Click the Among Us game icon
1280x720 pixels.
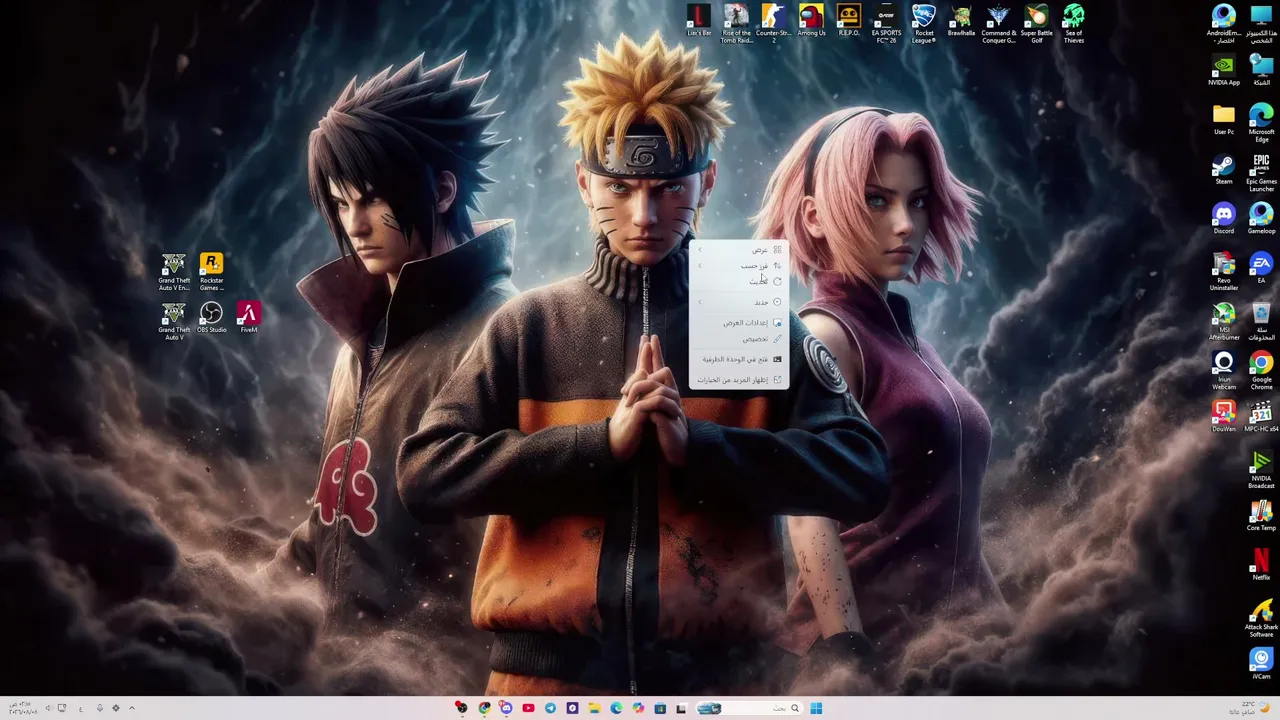click(x=811, y=22)
